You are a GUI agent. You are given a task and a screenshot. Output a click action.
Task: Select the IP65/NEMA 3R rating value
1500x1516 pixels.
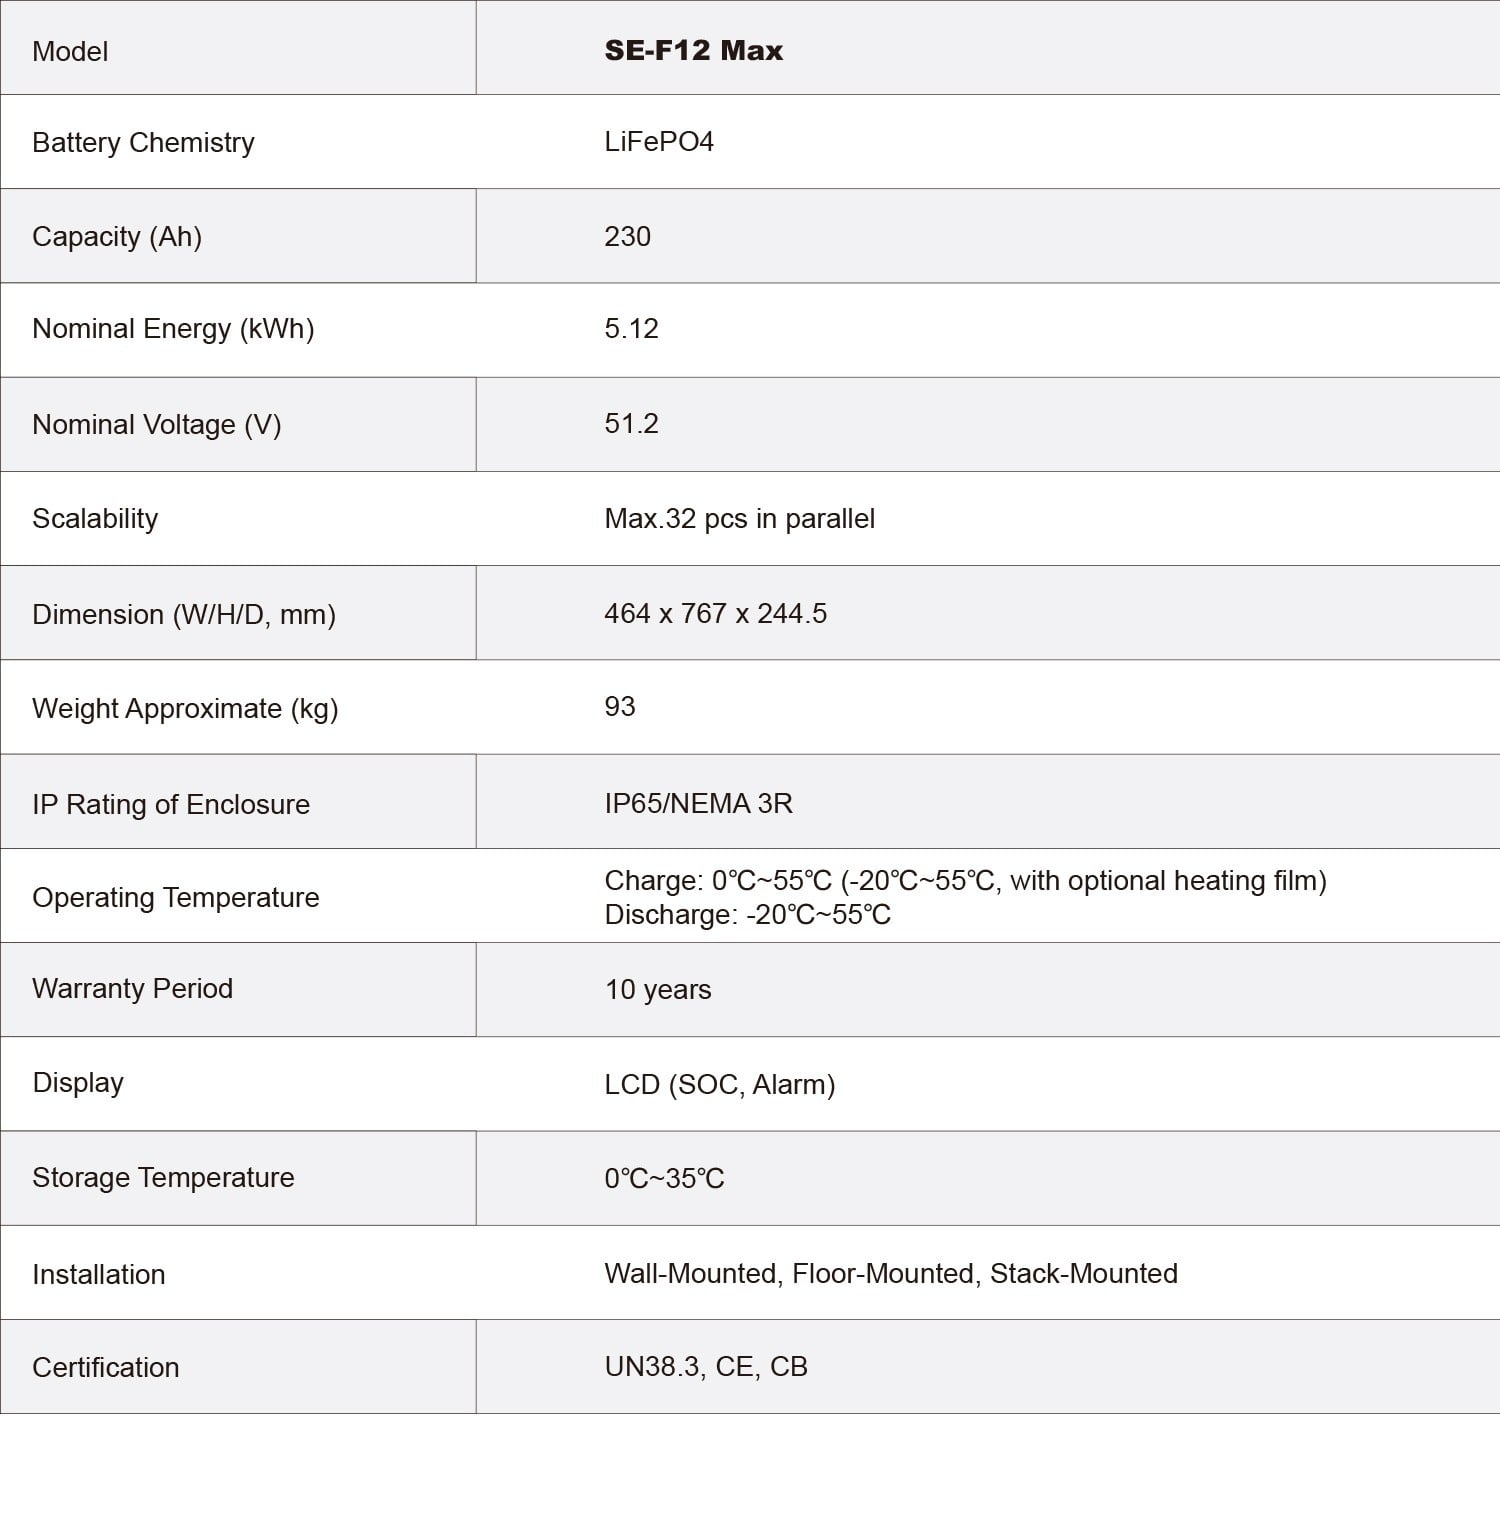point(698,804)
